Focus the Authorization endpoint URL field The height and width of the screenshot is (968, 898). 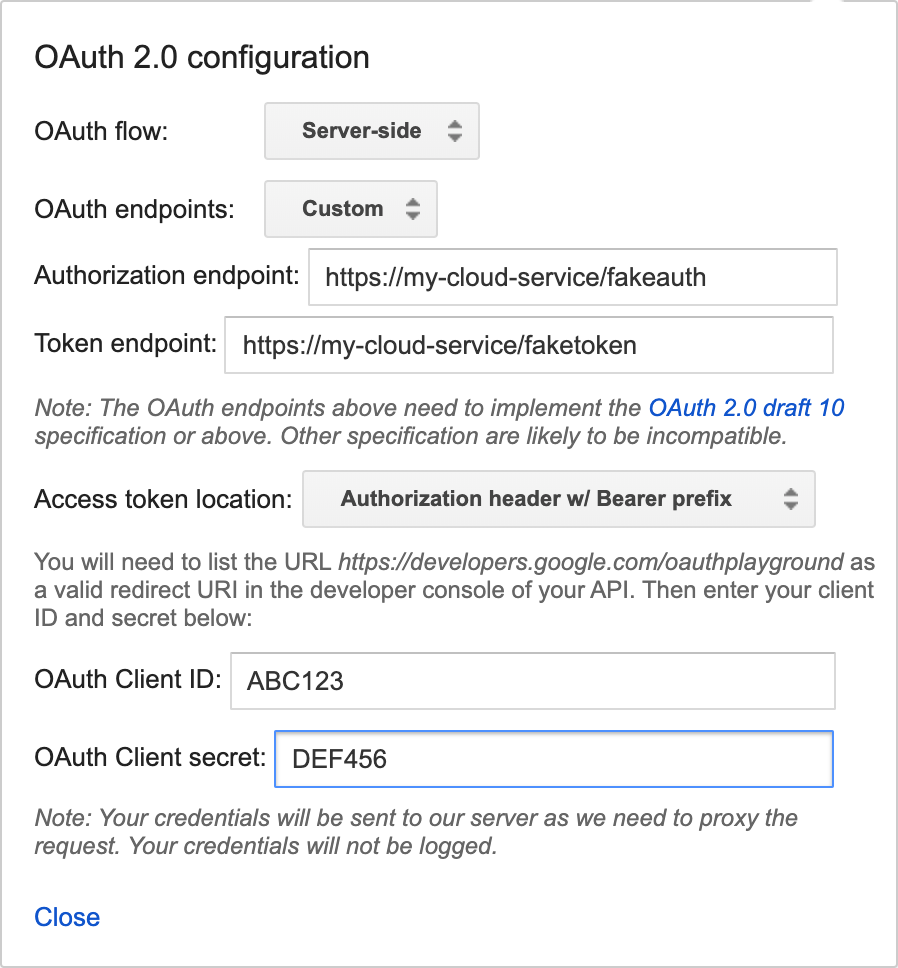[x=572, y=277]
